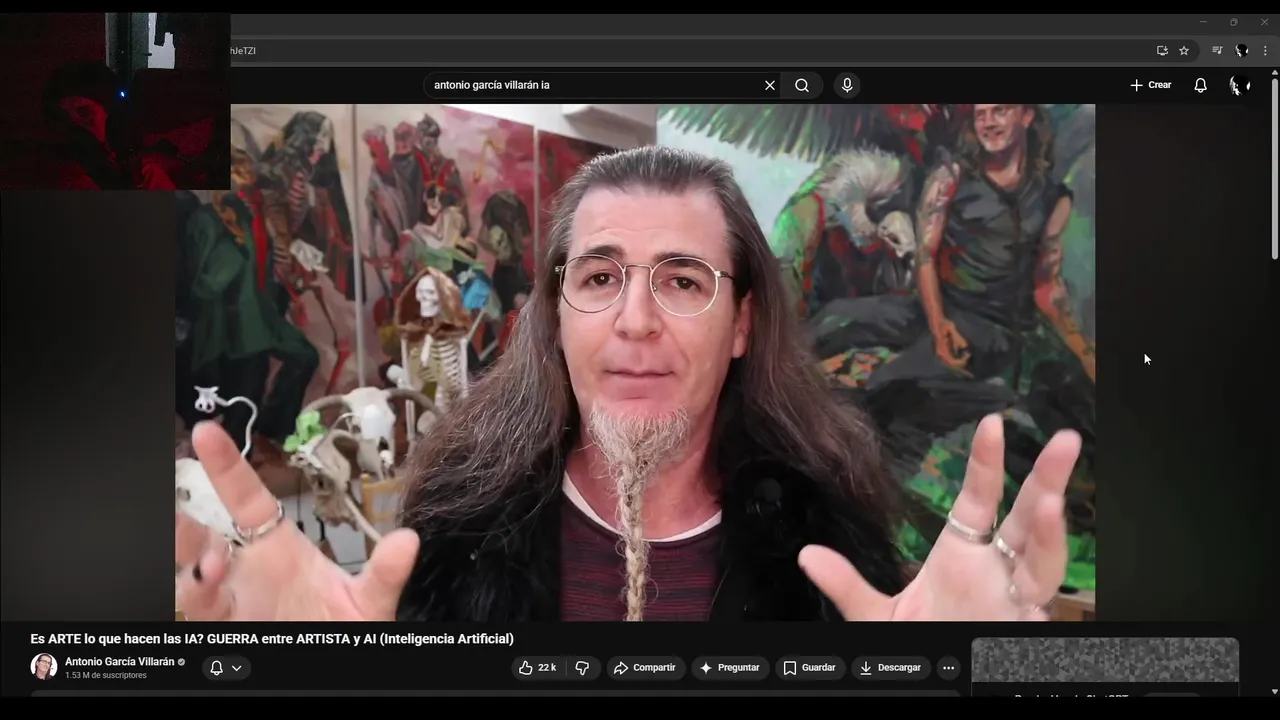The width and height of the screenshot is (1280, 720).
Task: Click the scrollbar up arrow
Action: coord(1274,74)
